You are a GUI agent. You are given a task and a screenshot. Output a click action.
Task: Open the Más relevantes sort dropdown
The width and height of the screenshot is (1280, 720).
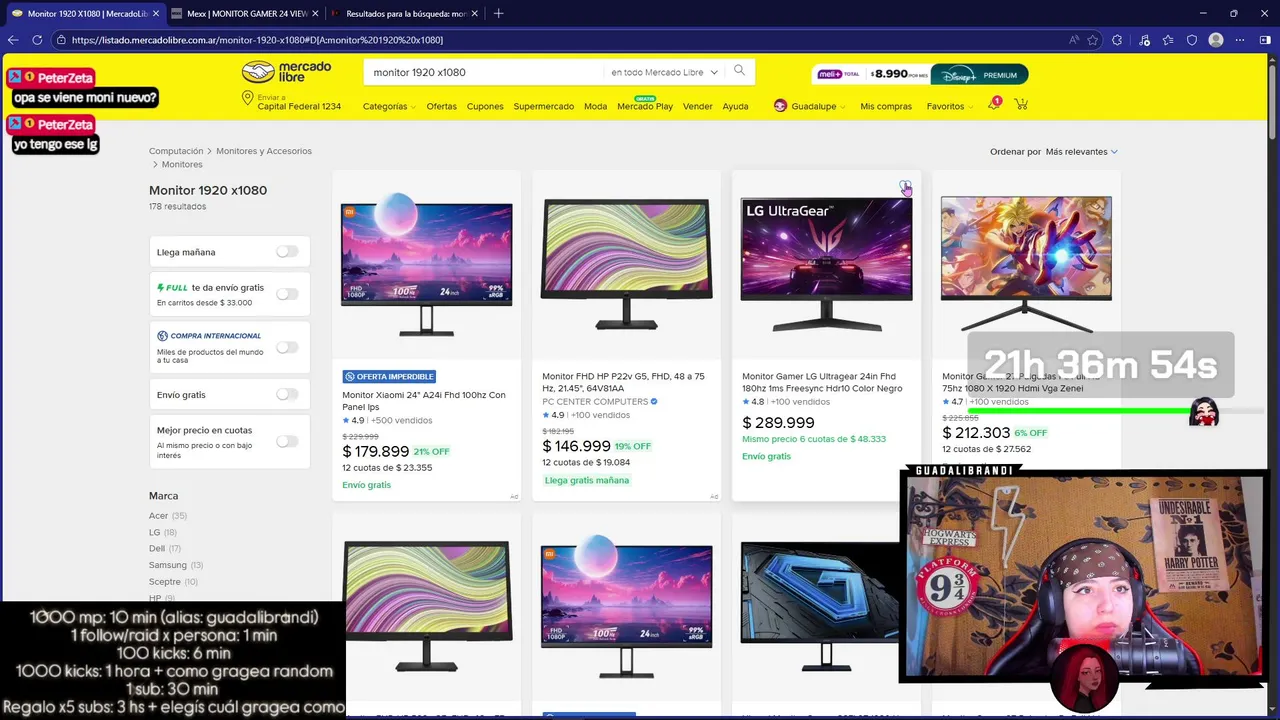(1082, 152)
